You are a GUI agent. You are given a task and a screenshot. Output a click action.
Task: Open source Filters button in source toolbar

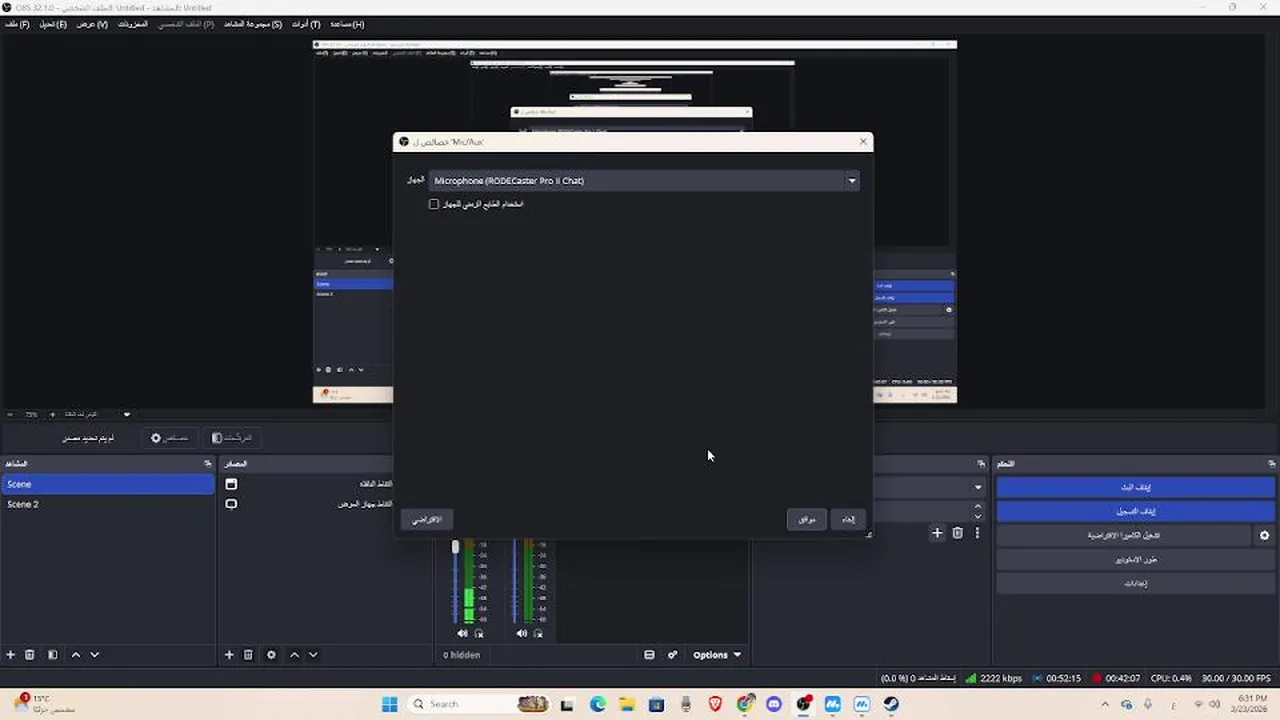(232, 438)
